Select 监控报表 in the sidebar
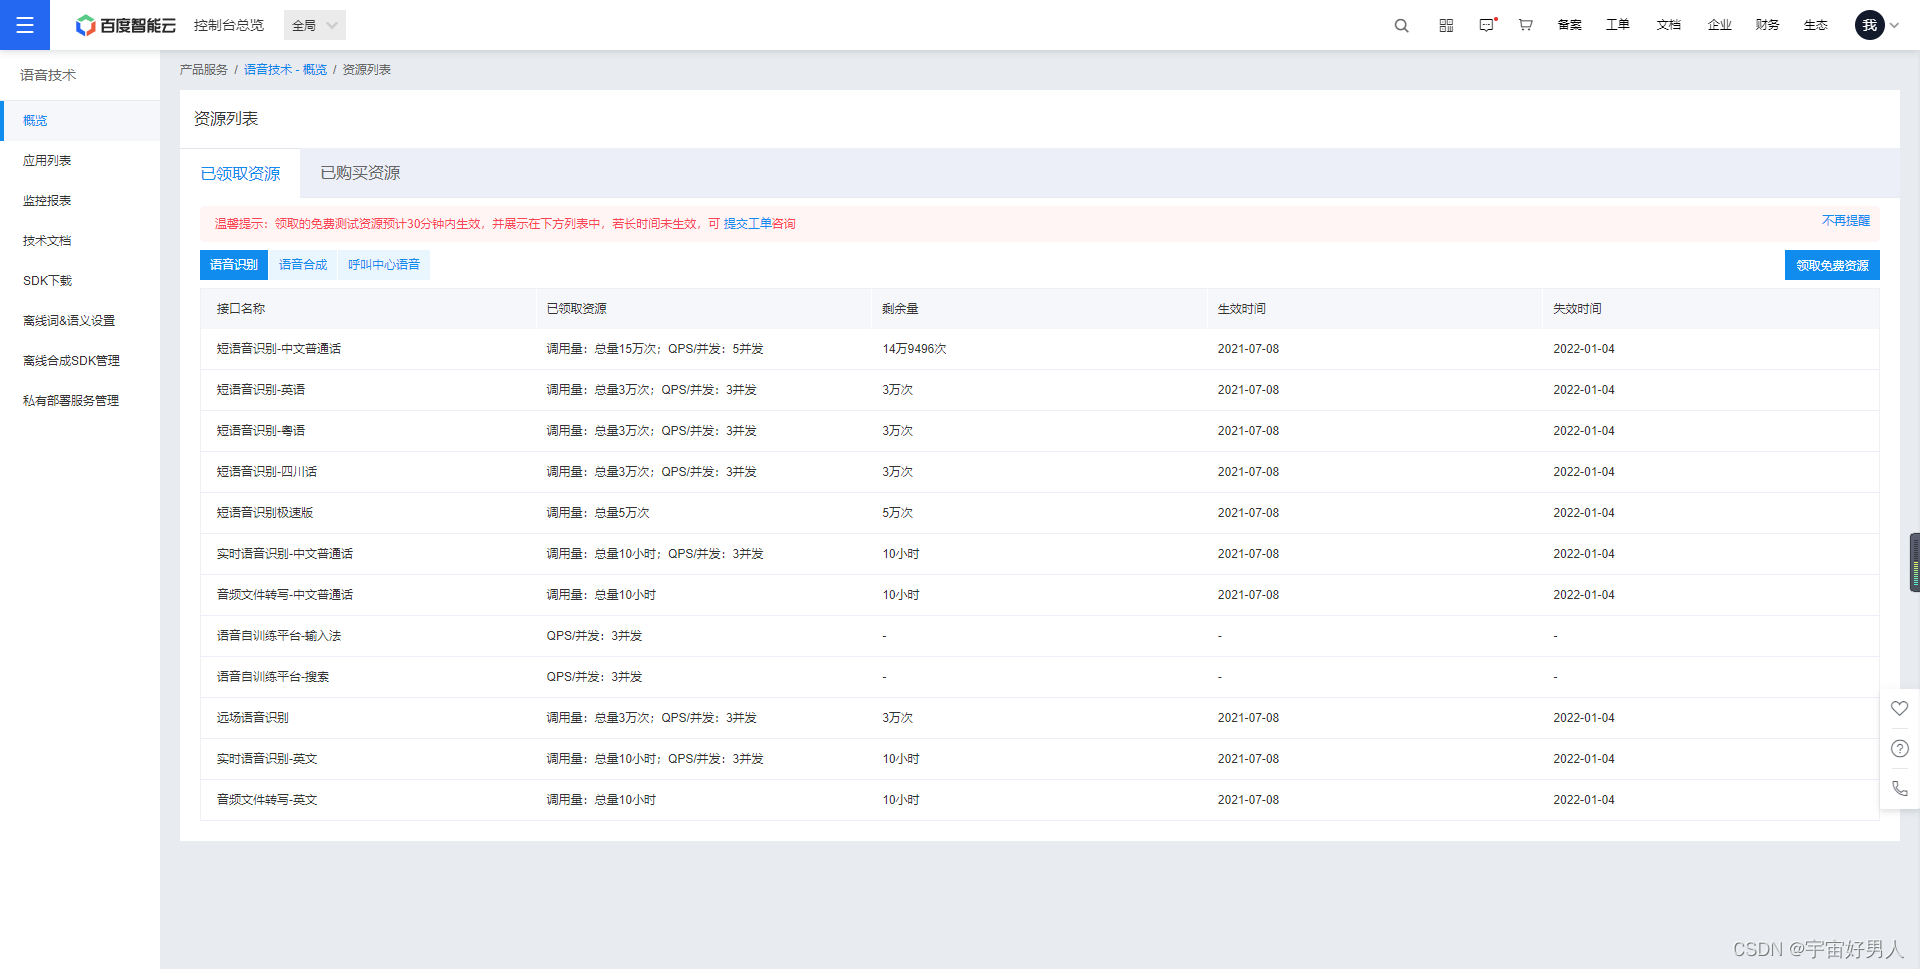This screenshot has height=969, width=1920. point(80,200)
